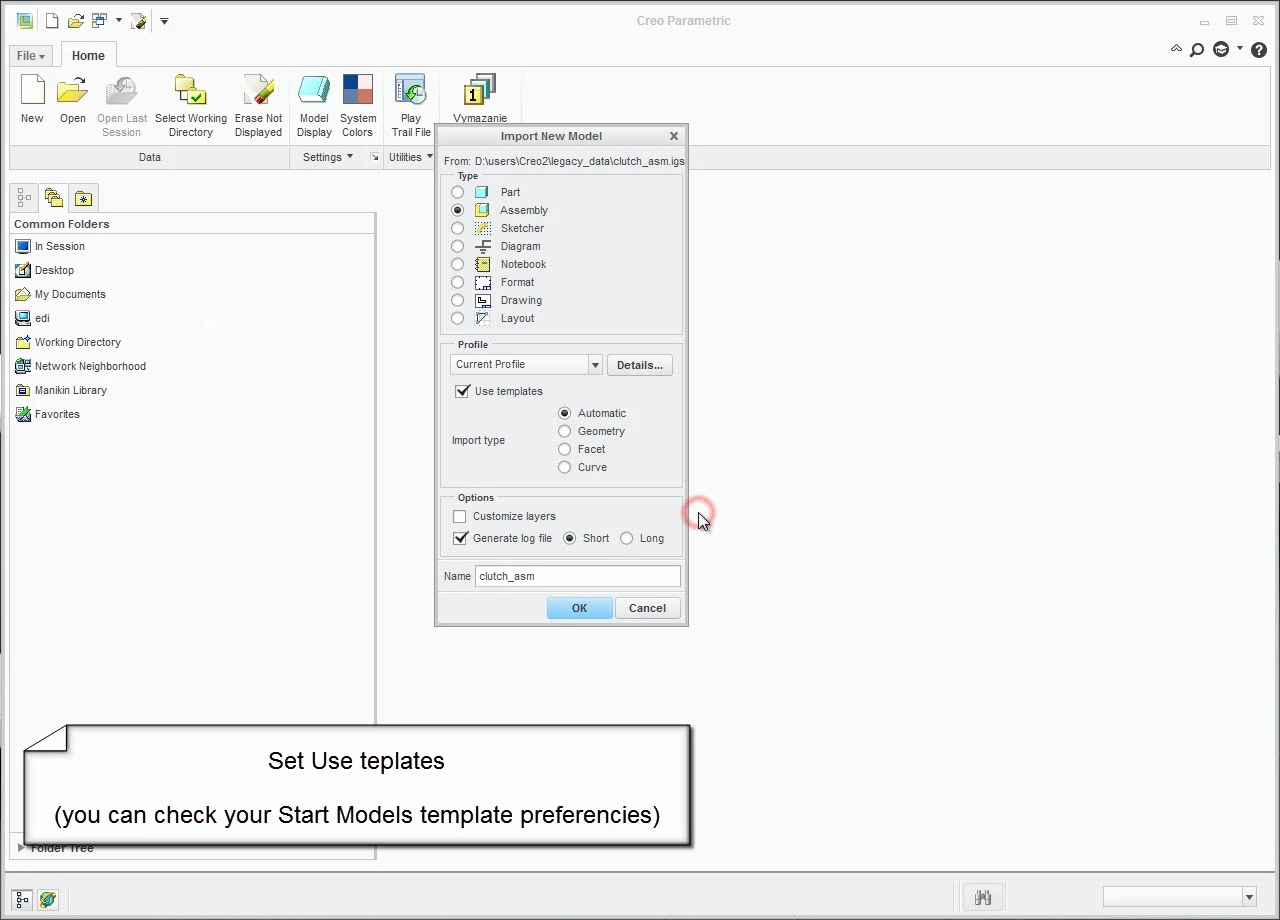The image size is (1280, 920).
Task: Click the search magnifier icon top right
Action: click(x=1197, y=49)
